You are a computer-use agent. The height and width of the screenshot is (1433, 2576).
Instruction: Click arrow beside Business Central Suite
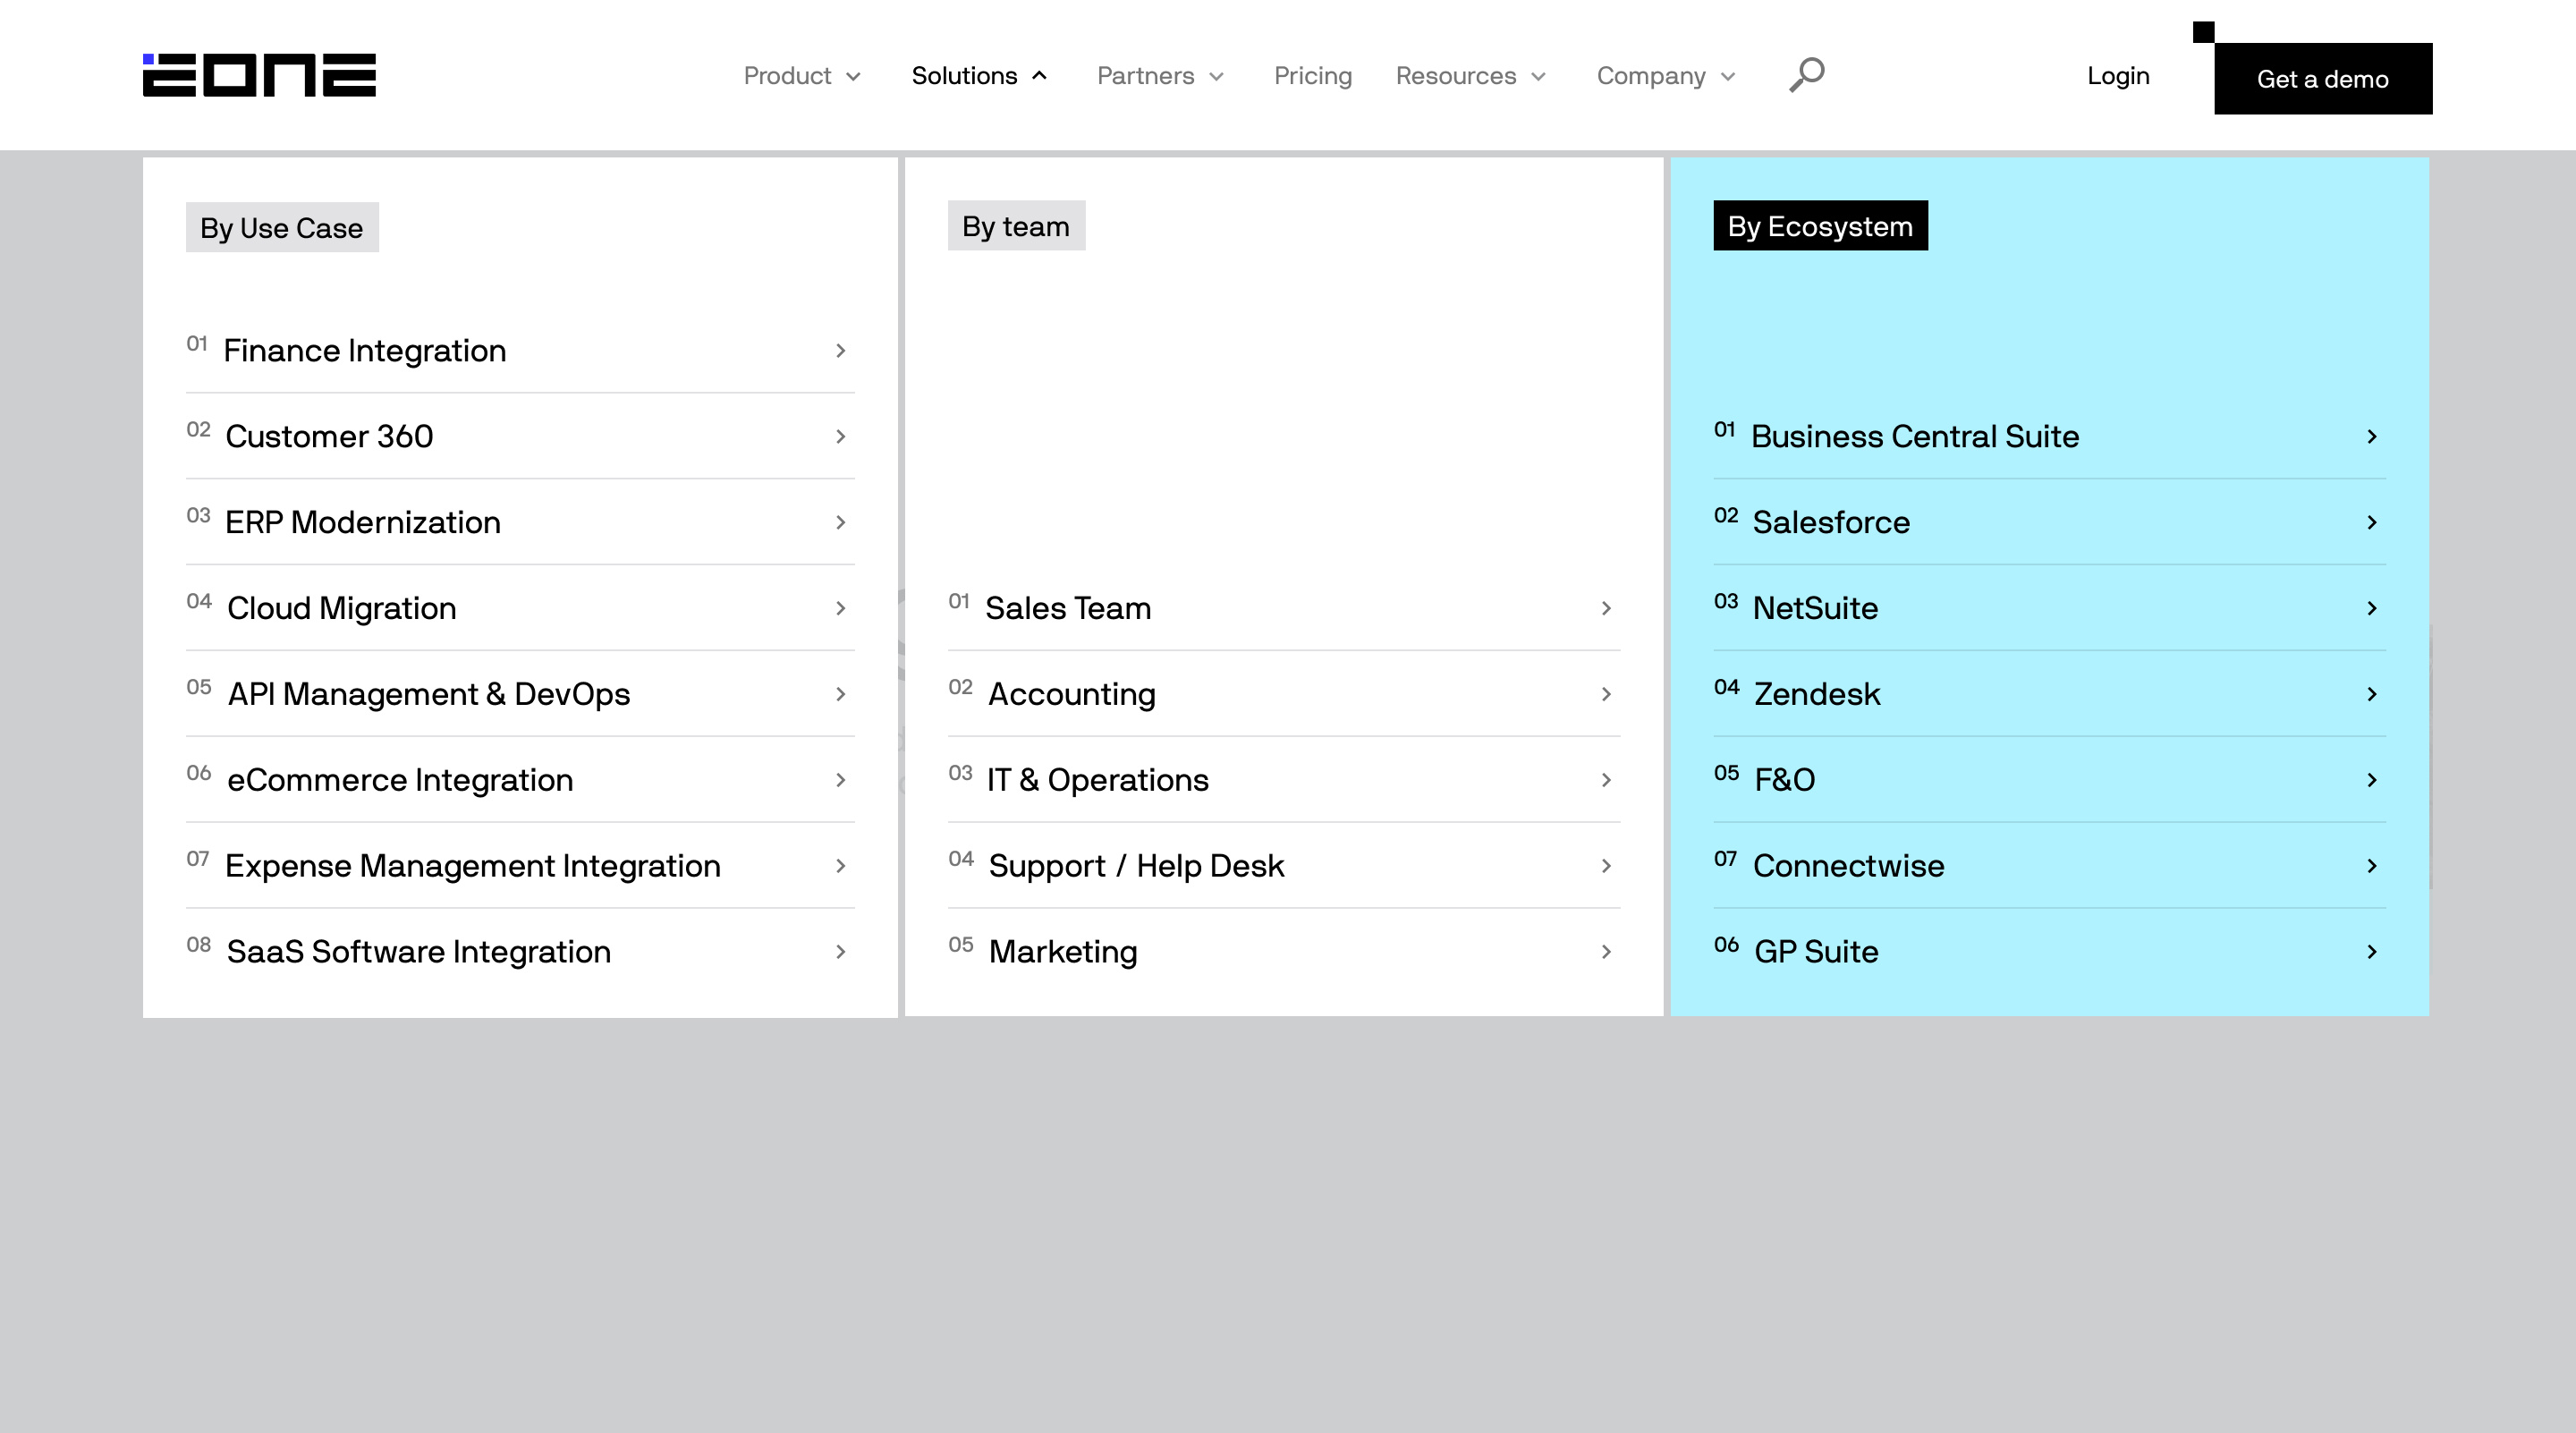(2372, 437)
